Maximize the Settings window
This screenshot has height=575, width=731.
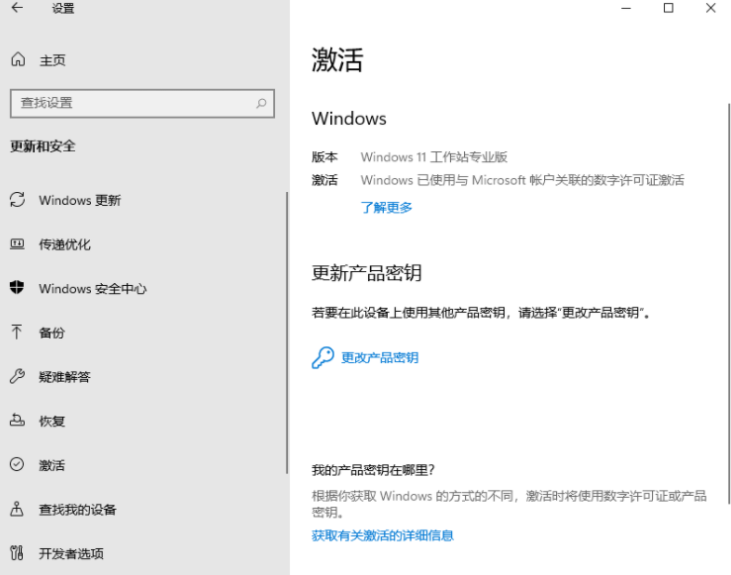pyautogui.click(x=668, y=9)
